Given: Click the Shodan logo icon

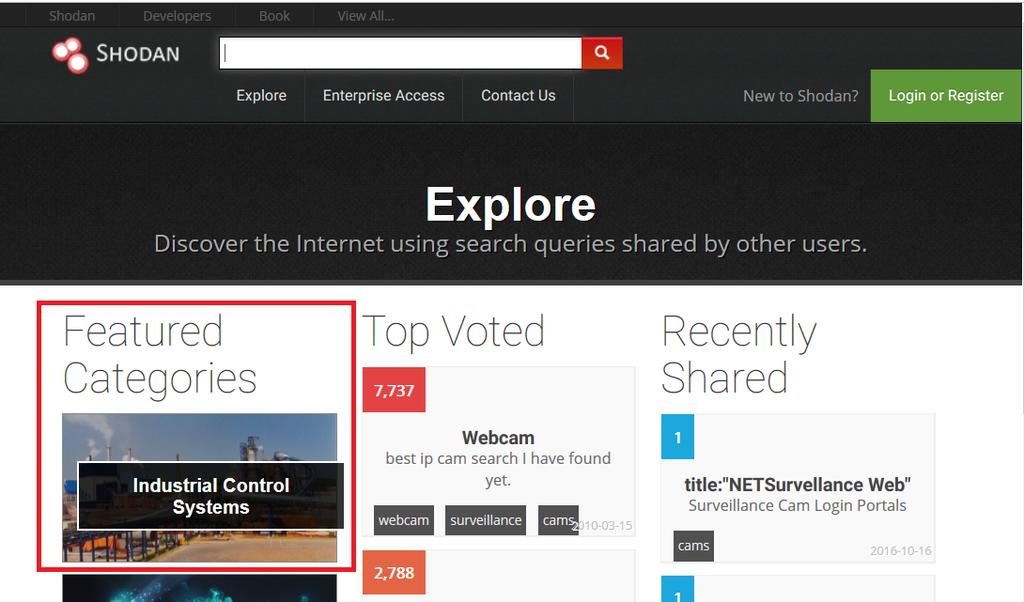Looking at the screenshot, I should click(70, 55).
